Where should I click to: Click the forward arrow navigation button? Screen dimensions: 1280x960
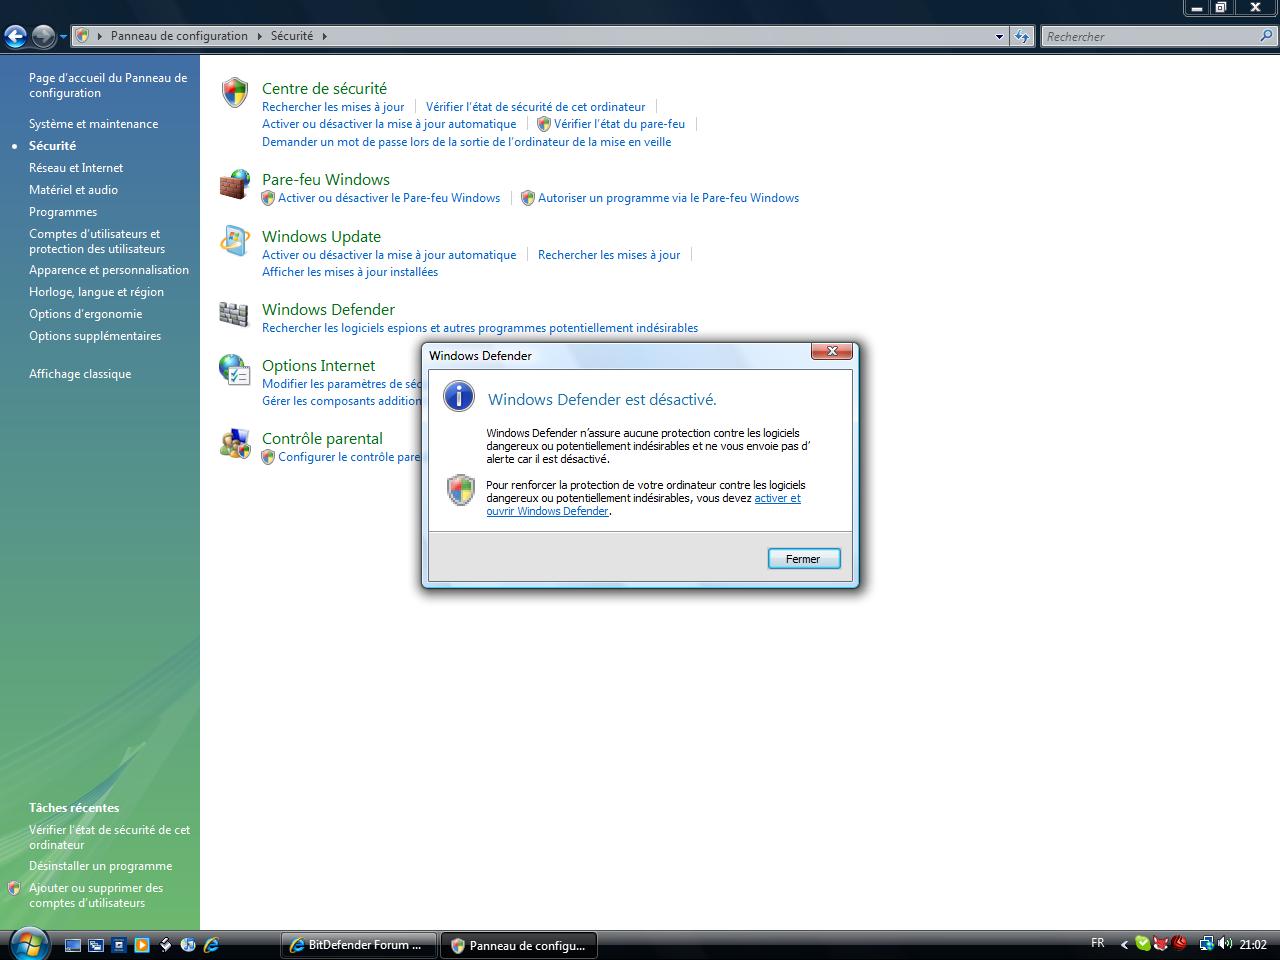[43, 37]
